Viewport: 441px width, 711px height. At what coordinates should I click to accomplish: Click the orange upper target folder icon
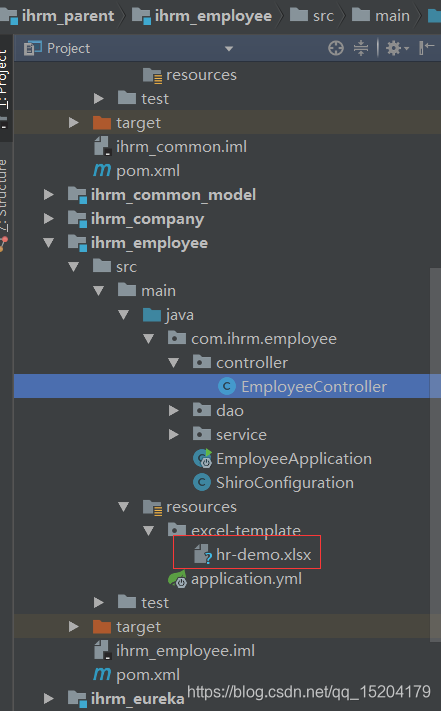[102, 122]
